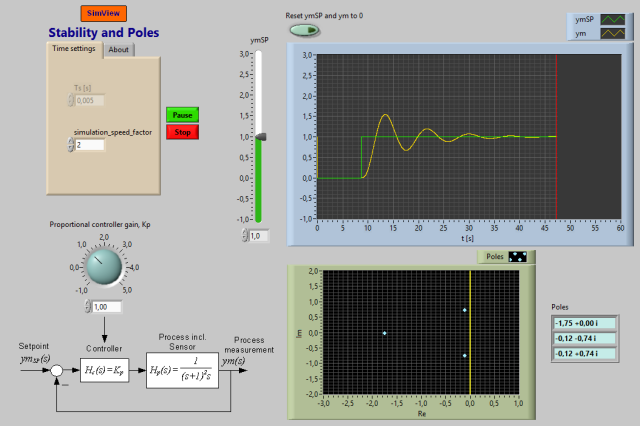The width and height of the screenshot is (640, 426).
Task: Click the Kp proportional gain knob
Action: [101, 266]
